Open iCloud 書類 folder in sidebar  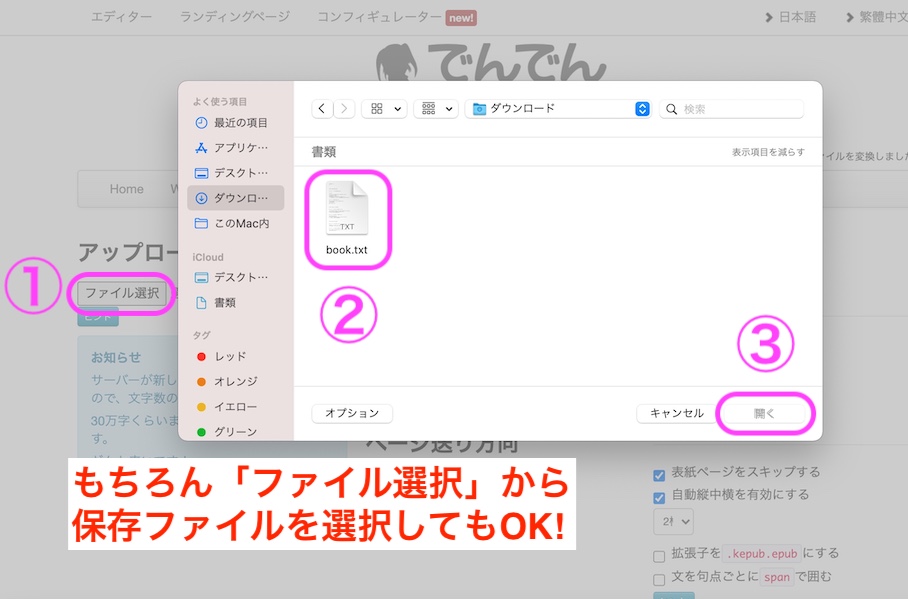click(224, 302)
